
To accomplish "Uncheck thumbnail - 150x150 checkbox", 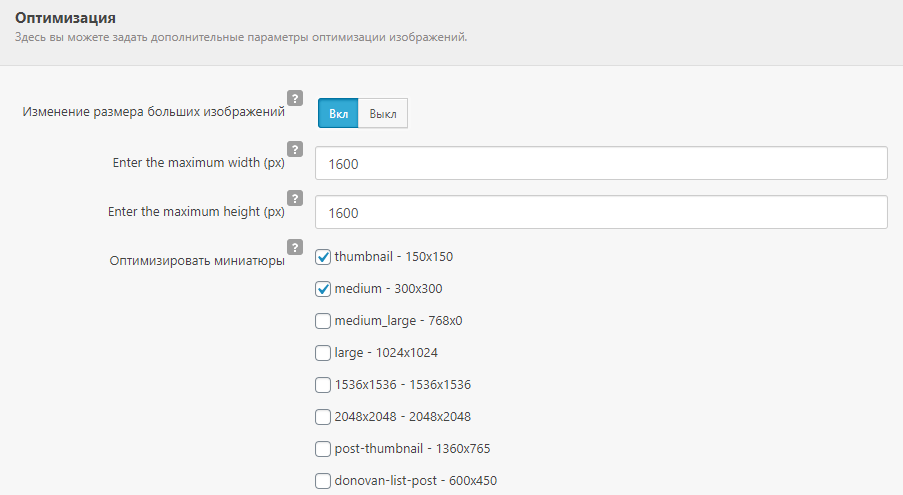I will click(x=323, y=257).
